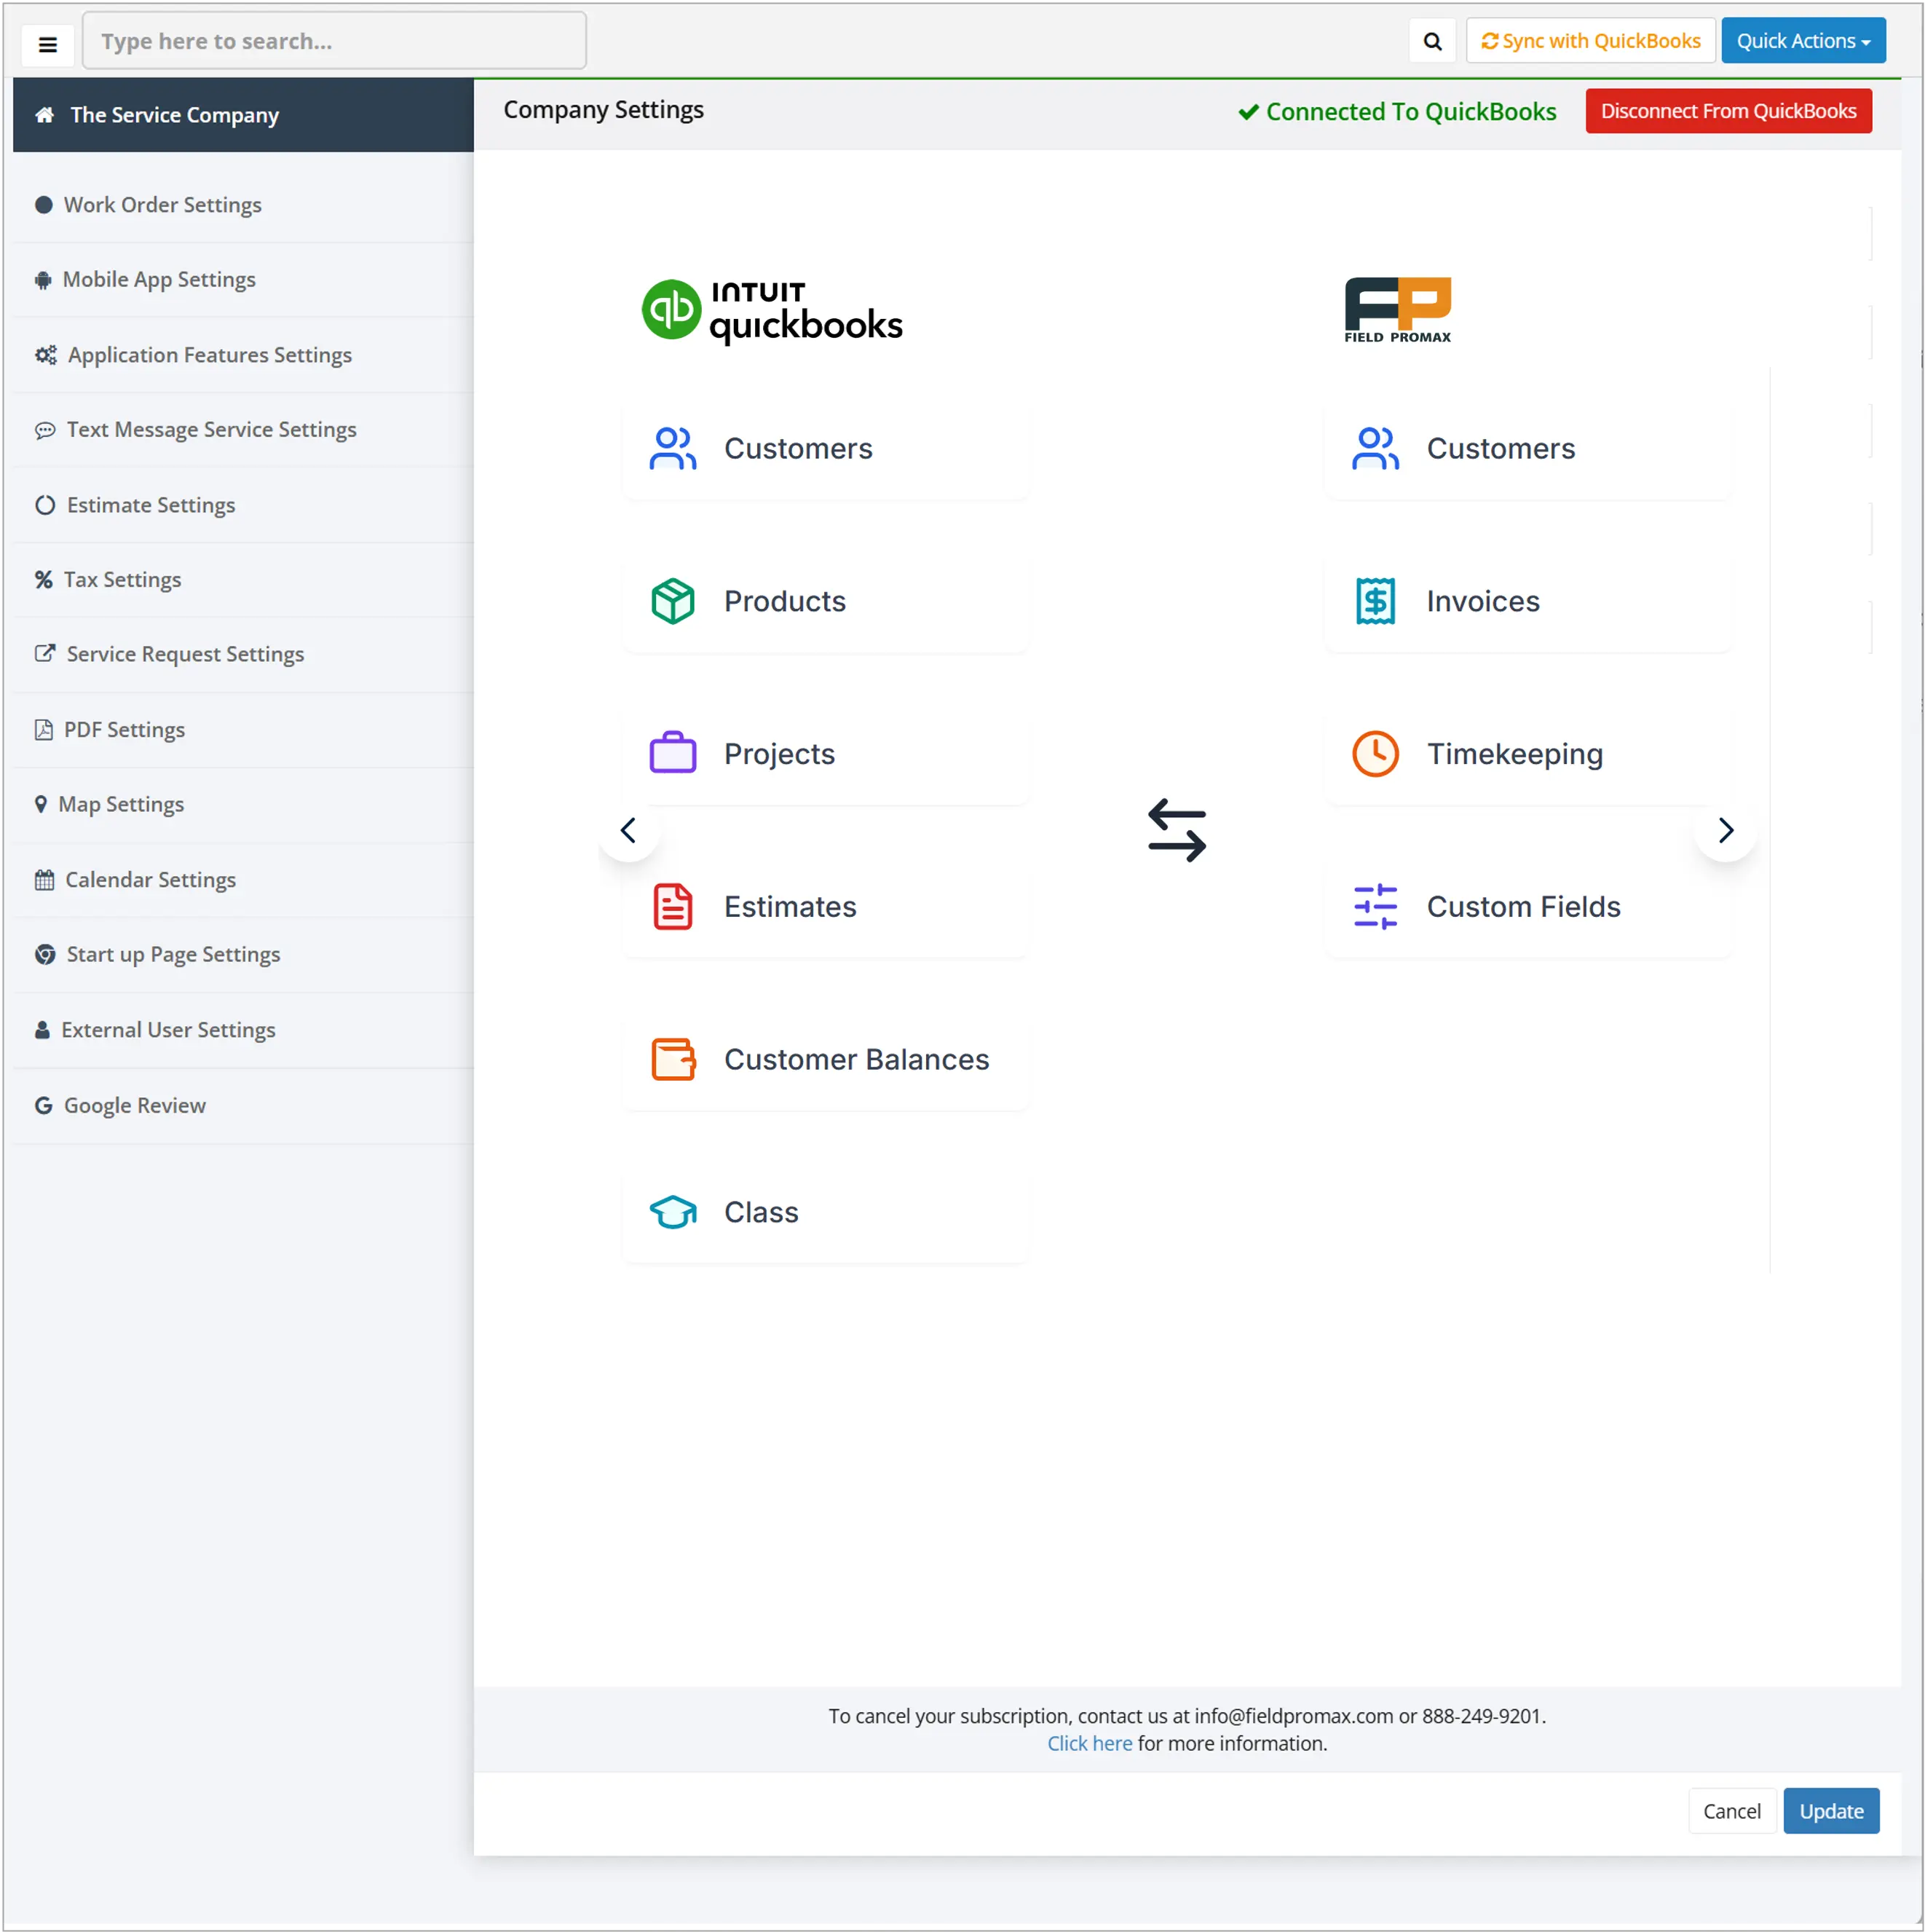Click the Map Settings pin icon
The image size is (1925, 1932).
41,805
